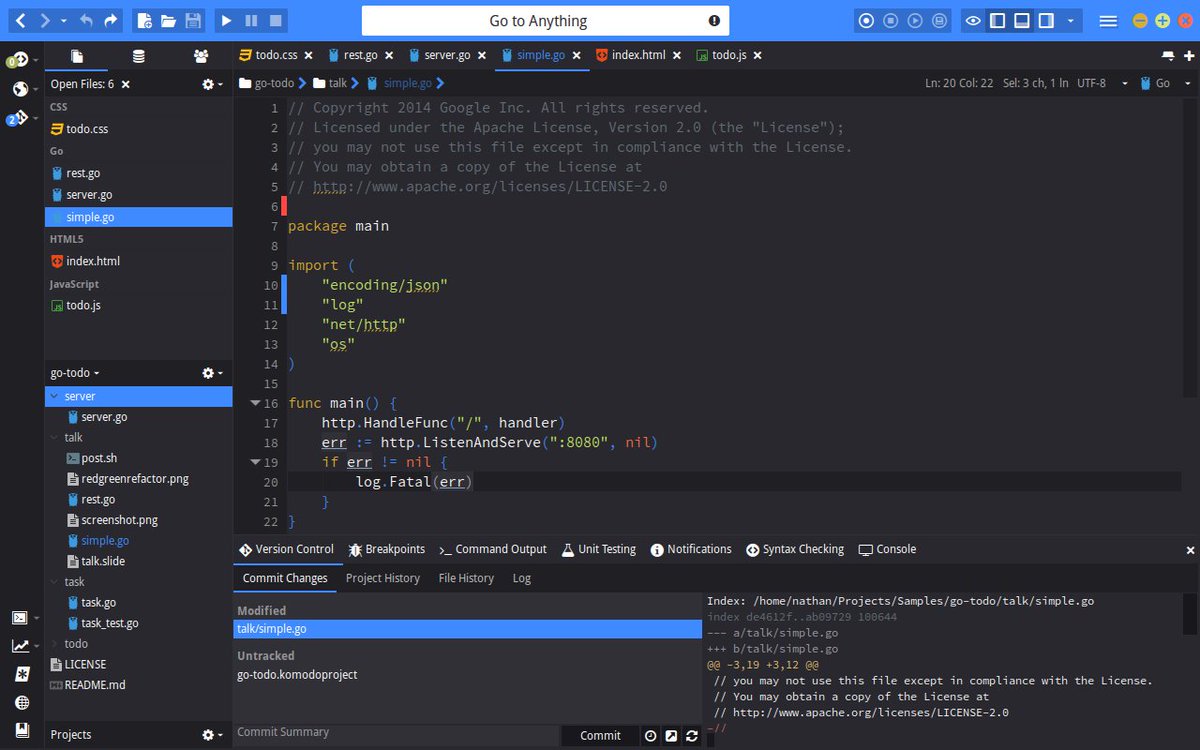Image resolution: width=1200 pixels, height=750 pixels.
Task: Click the Open File folder icon
Action: click(169, 20)
